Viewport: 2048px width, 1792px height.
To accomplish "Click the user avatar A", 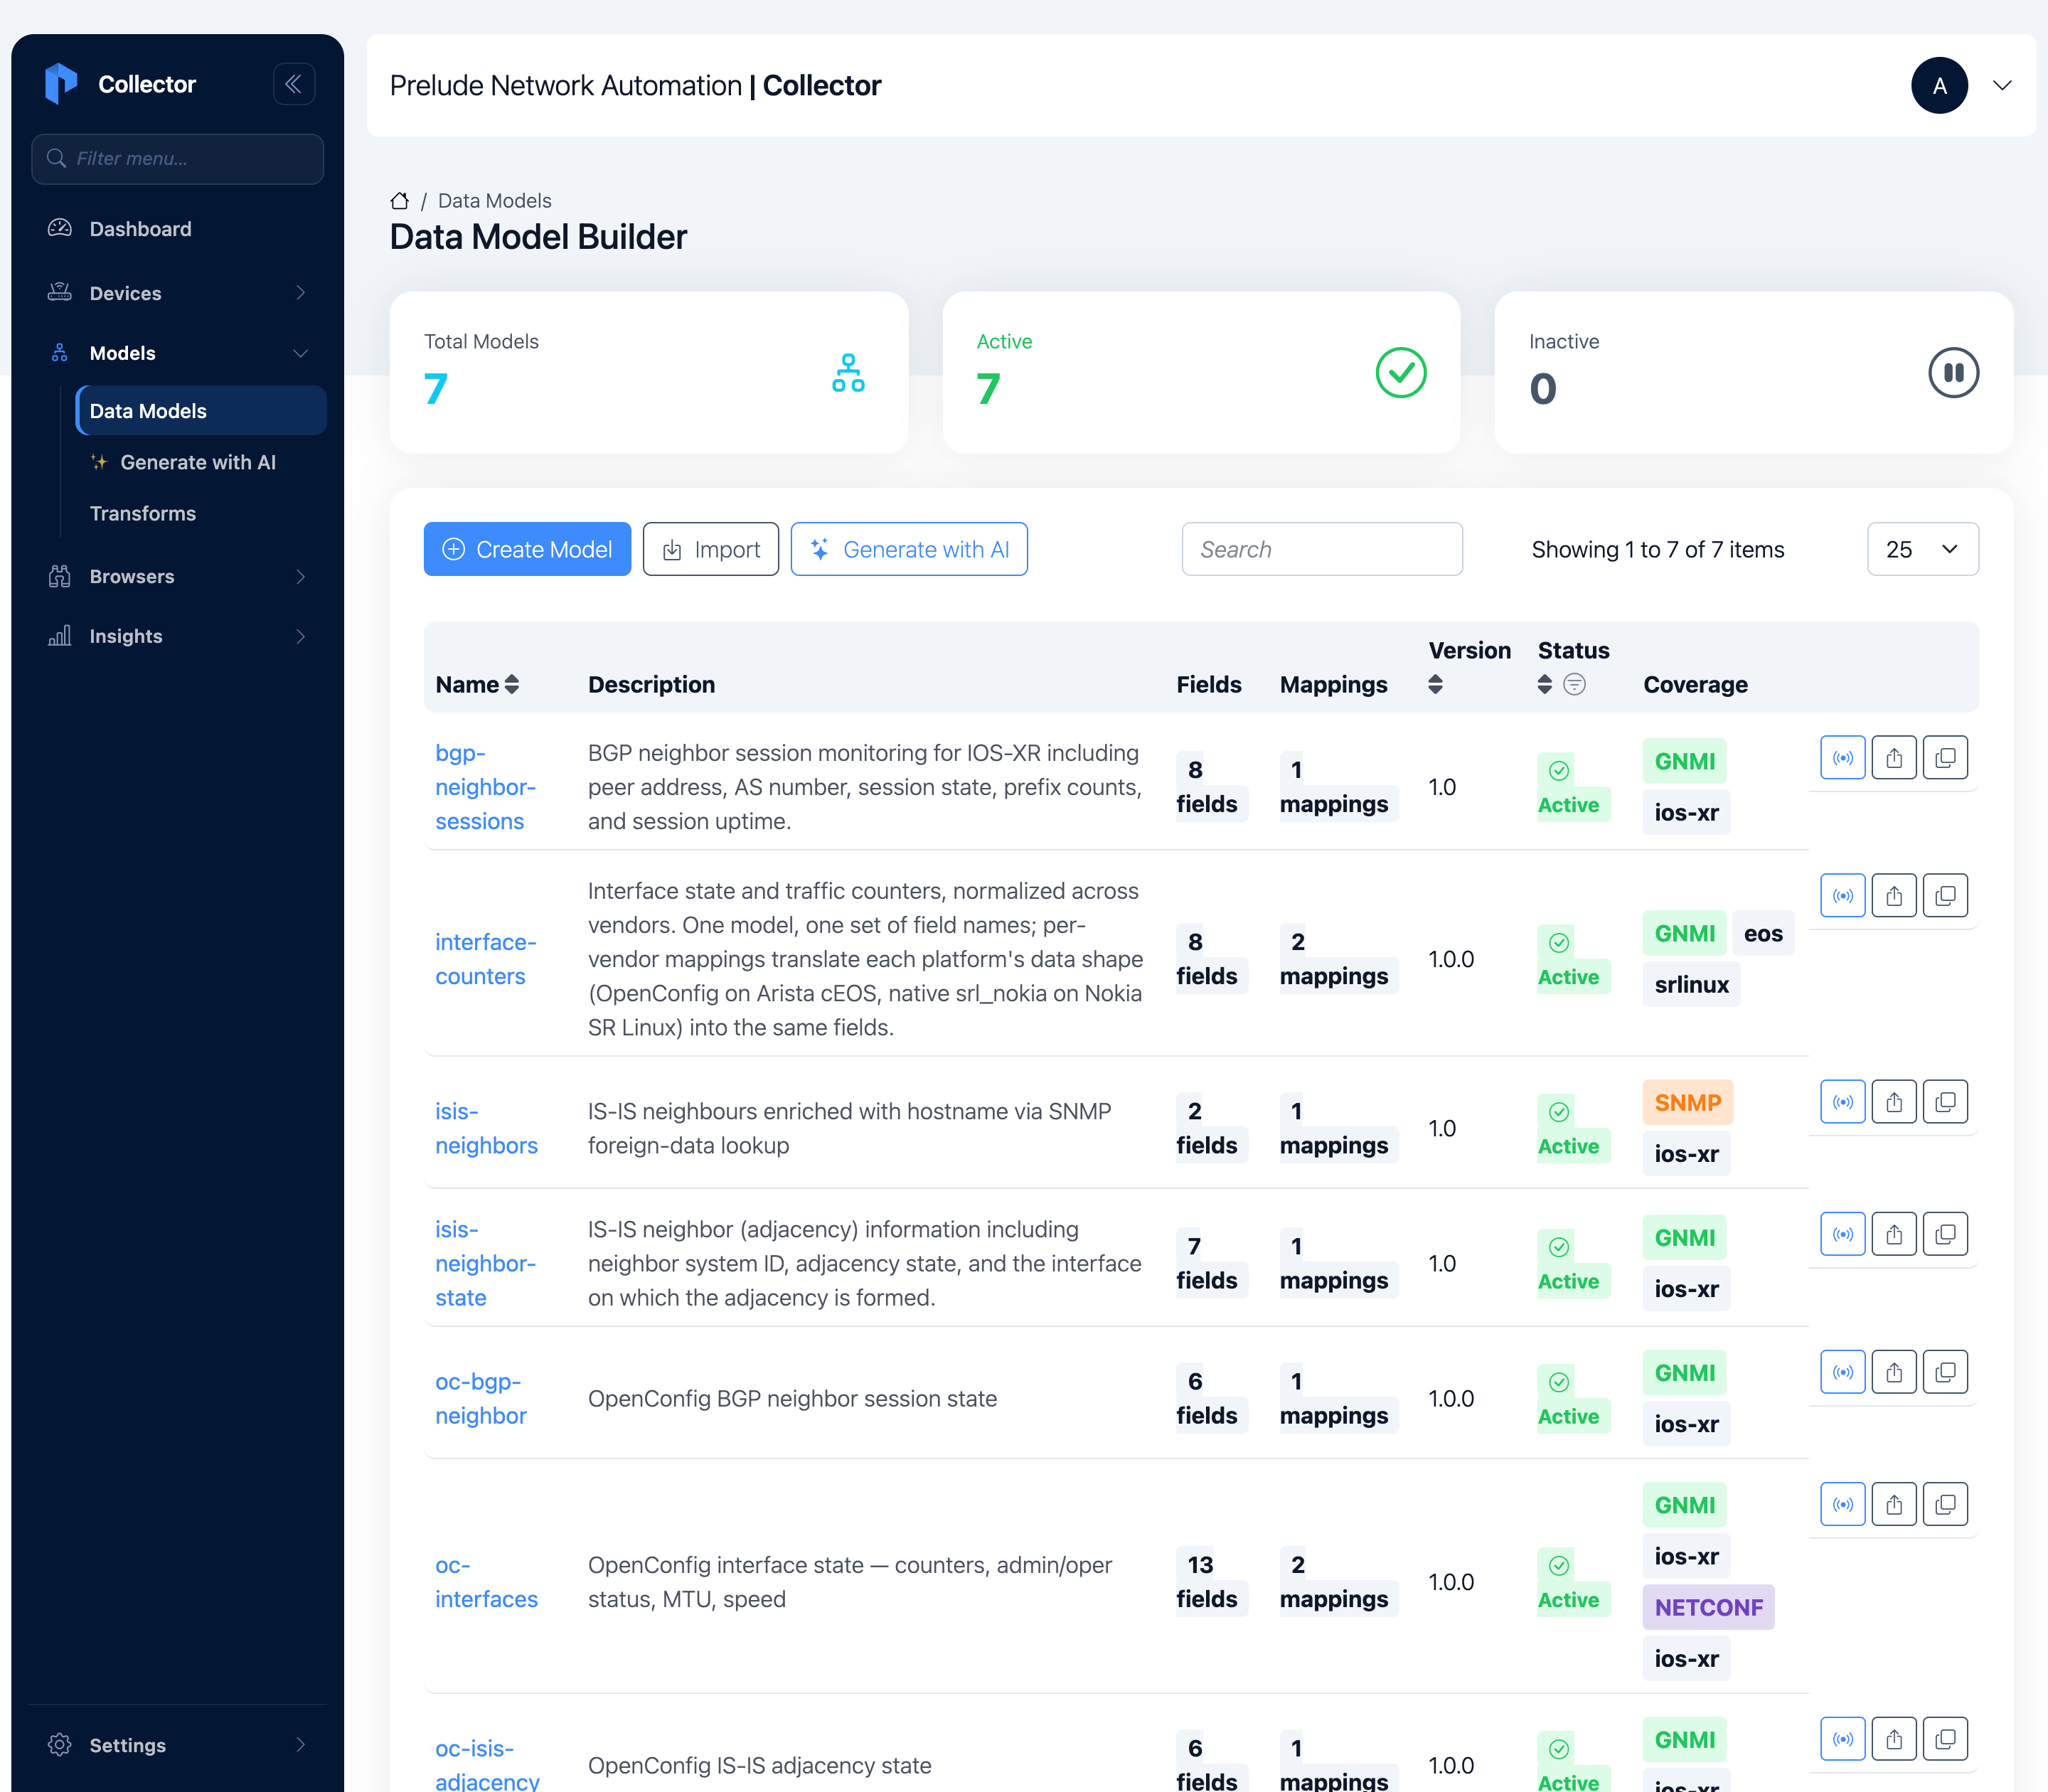I will [x=1939, y=86].
